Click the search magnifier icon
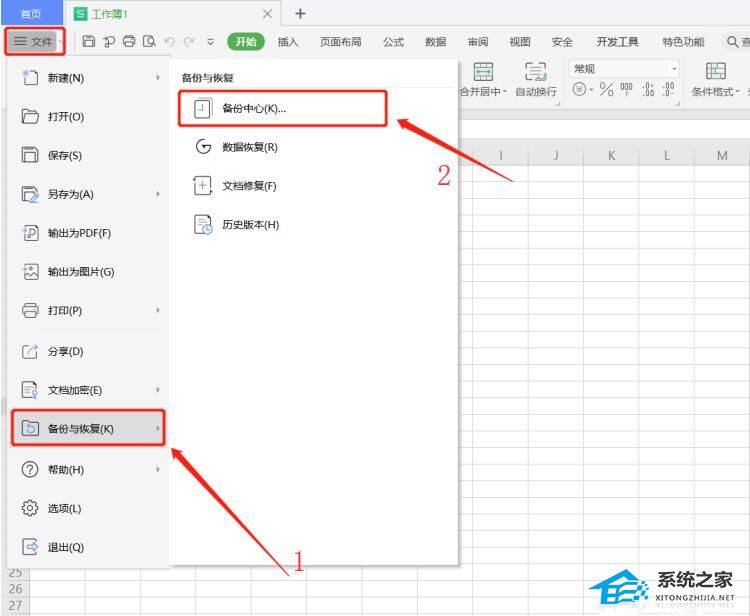Viewport: 750px width, 616px height. click(x=732, y=42)
